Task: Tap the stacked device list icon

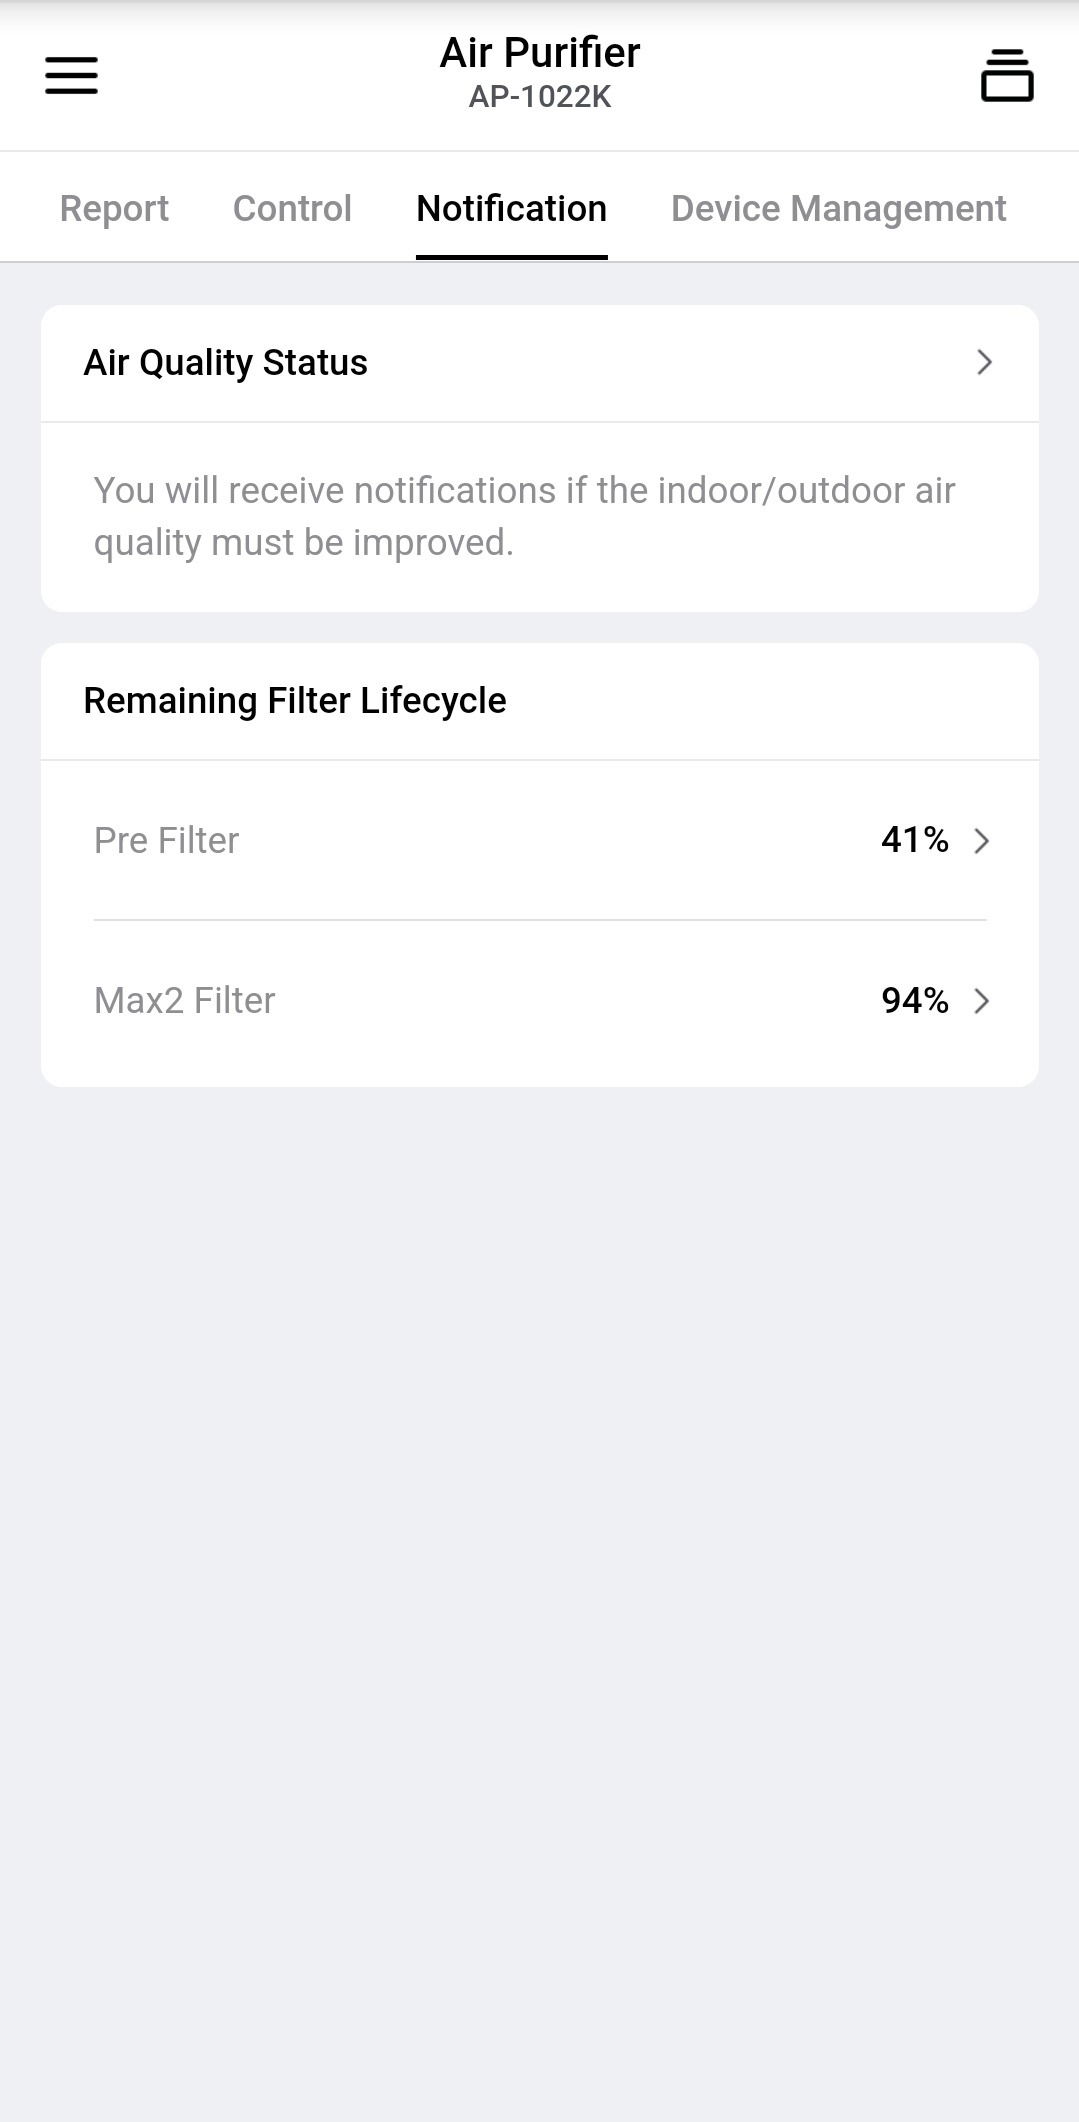Action: point(1006,75)
